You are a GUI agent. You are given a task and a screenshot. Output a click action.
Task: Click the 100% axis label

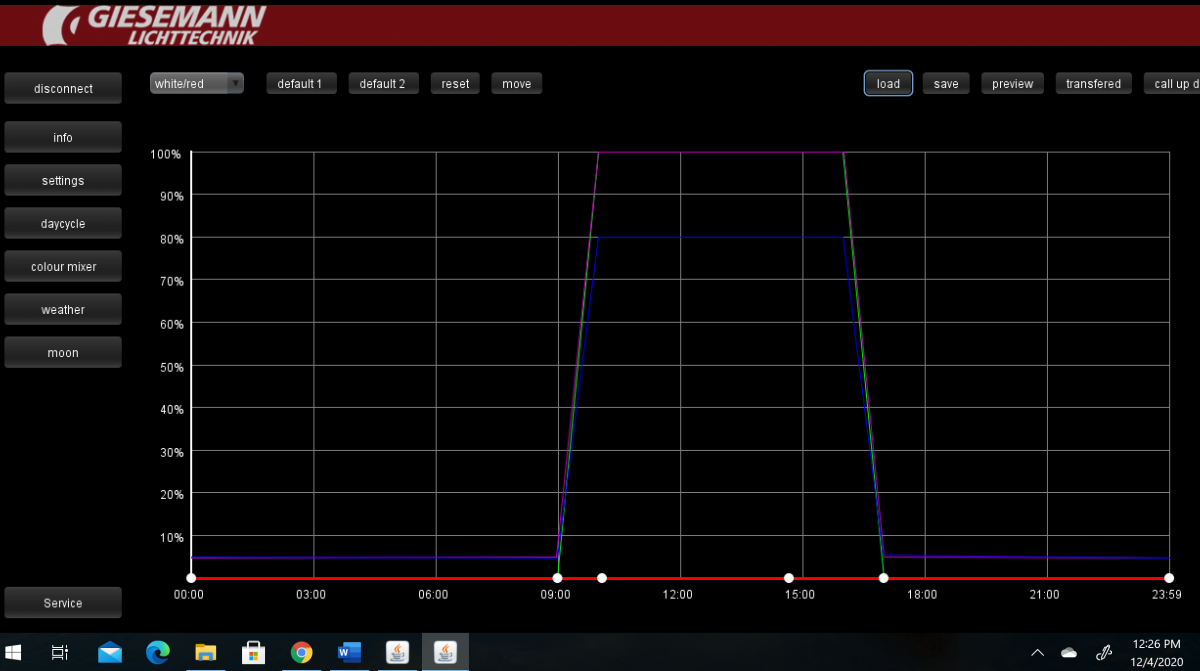click(165, 154)
